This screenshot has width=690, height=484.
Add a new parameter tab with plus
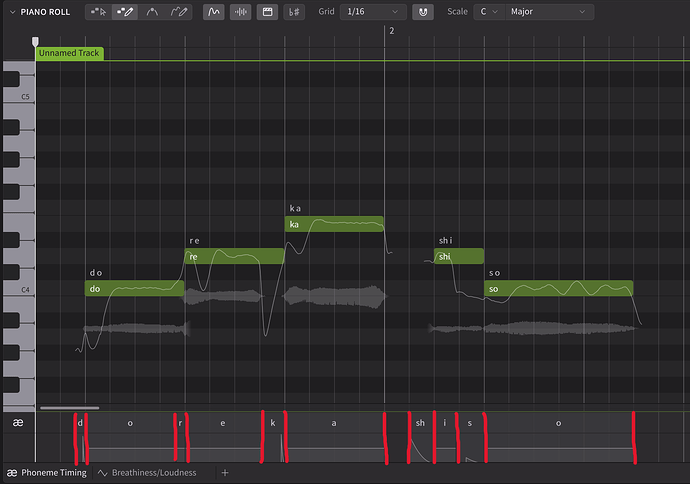[225, 473]
